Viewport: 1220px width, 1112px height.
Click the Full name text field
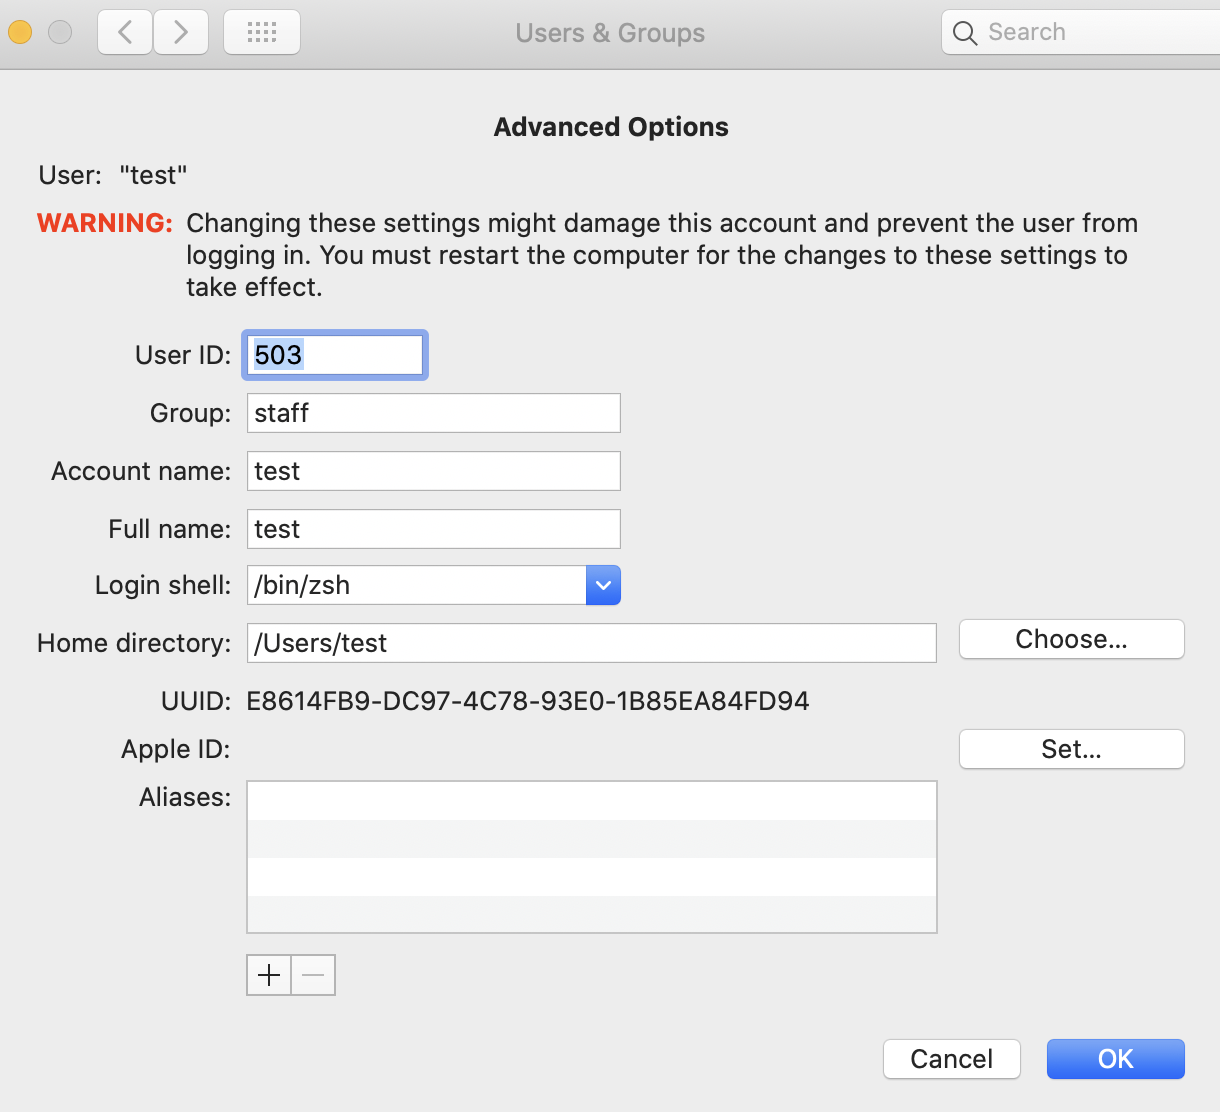433,529
